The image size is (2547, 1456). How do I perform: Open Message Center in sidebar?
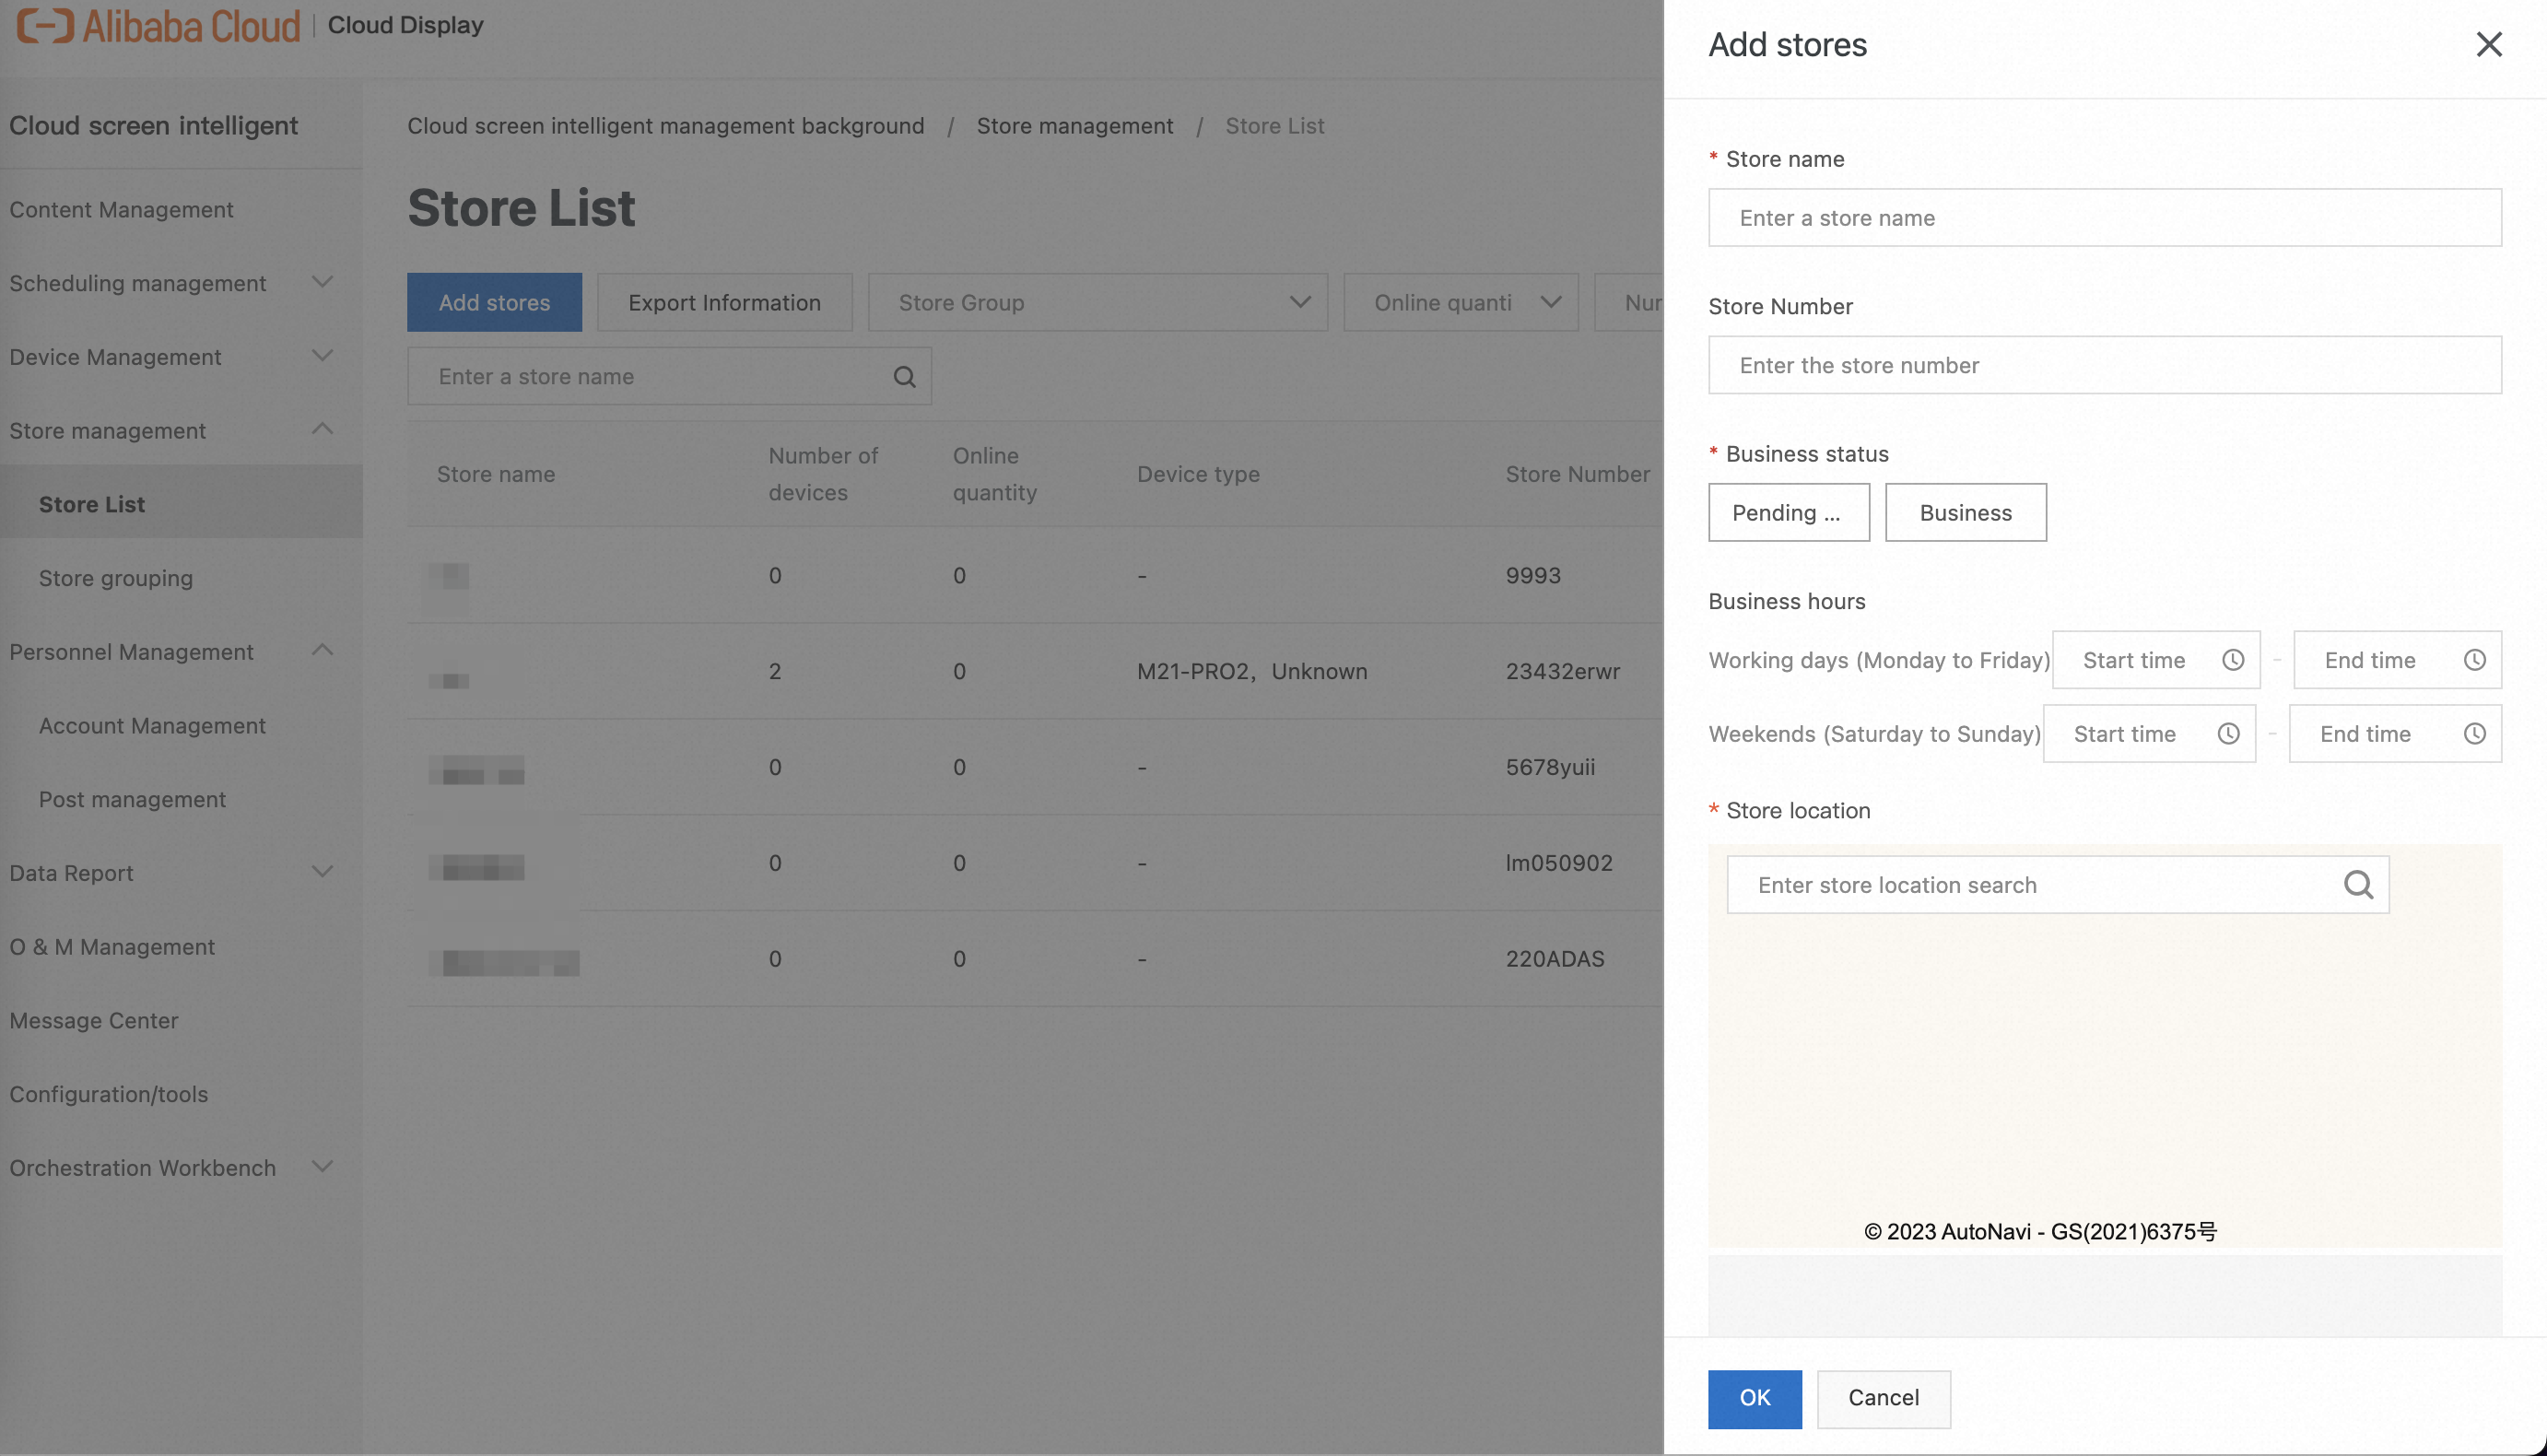coord(94,1020)
